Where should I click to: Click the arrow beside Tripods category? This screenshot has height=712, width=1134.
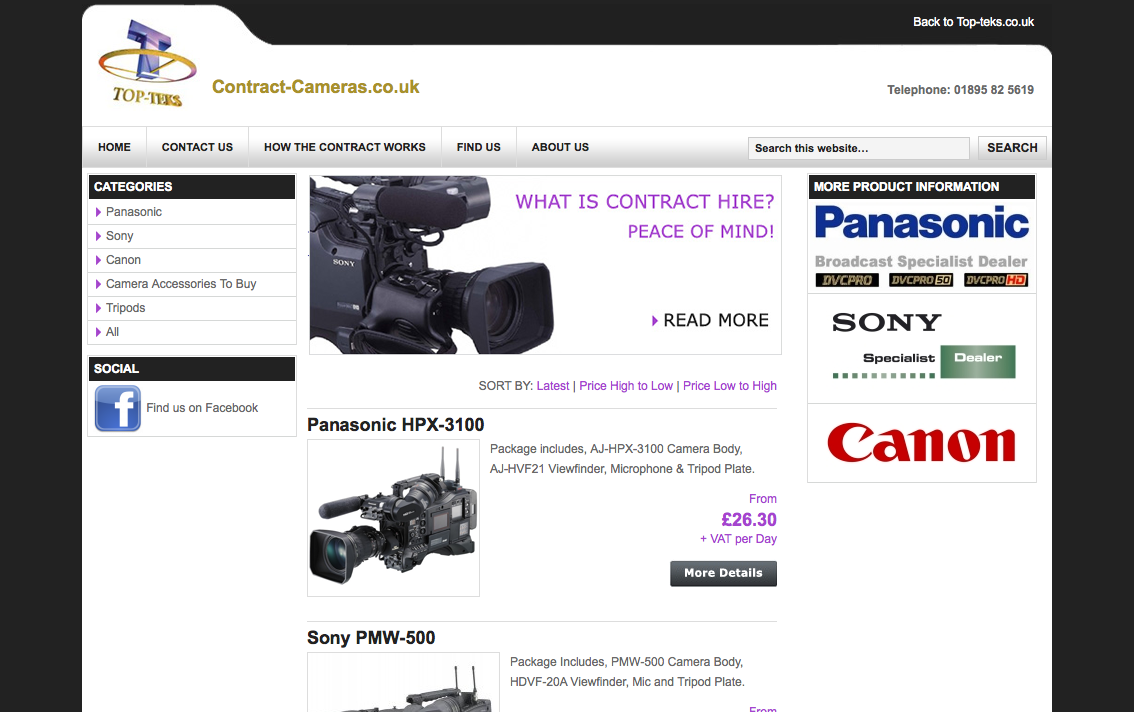[98, 308]
